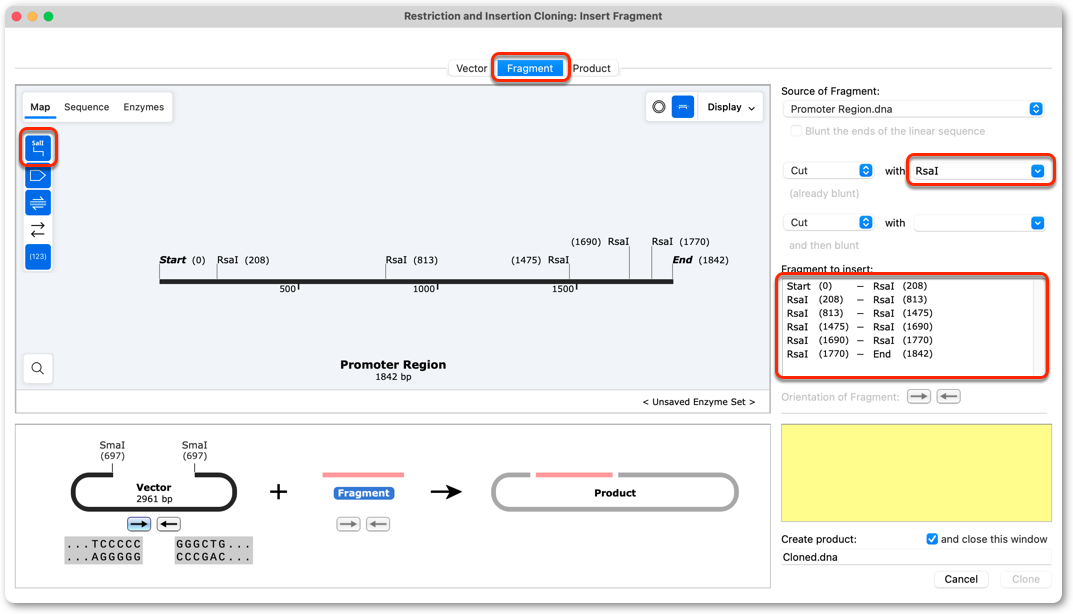Switch to circular map view icon
The image size is (1073, 614).
(x=658, y=107)
